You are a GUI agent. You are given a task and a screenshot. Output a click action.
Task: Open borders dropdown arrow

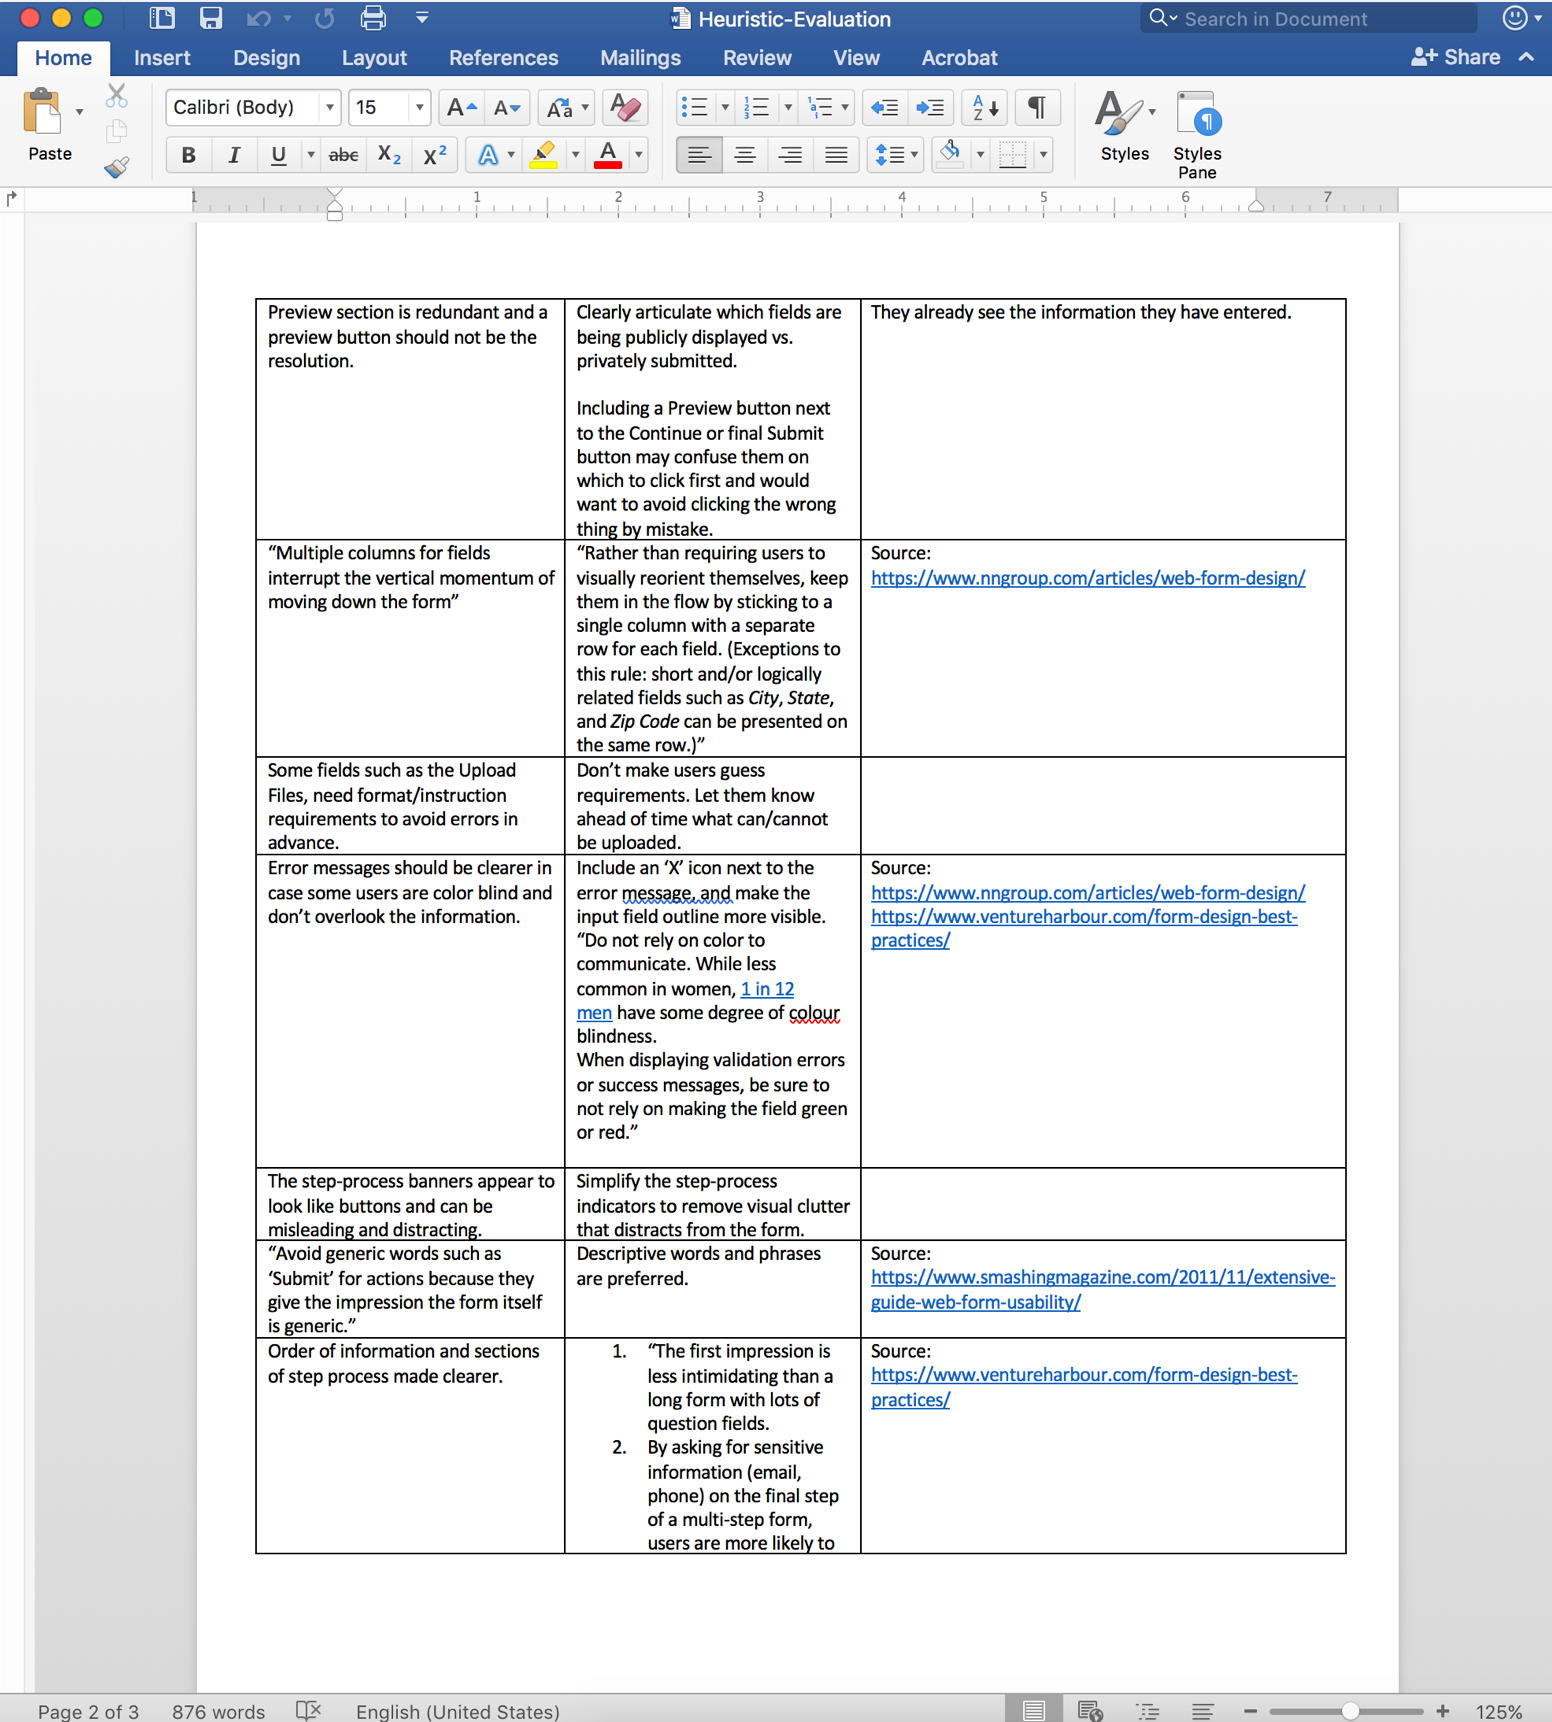pos(1043,155)
